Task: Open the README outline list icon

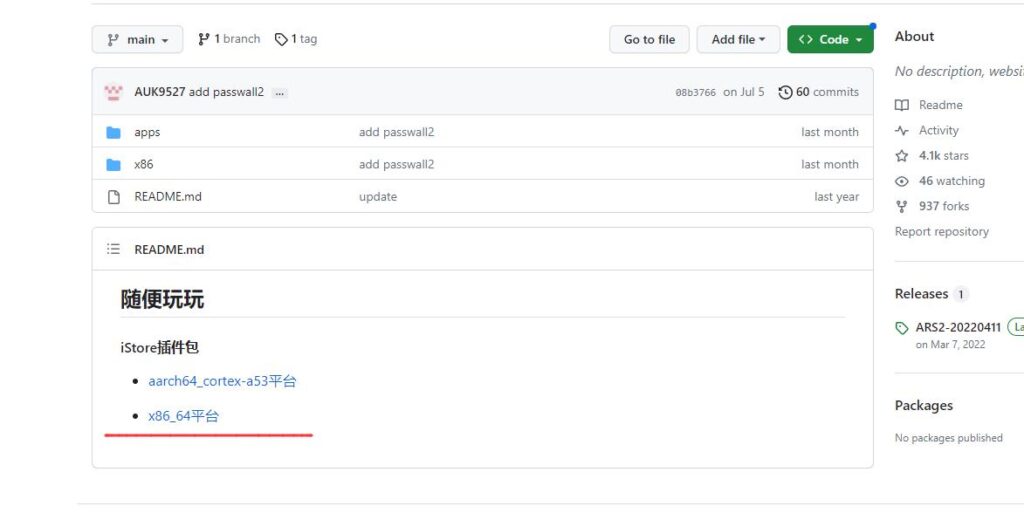Action: tap(113, 249)
